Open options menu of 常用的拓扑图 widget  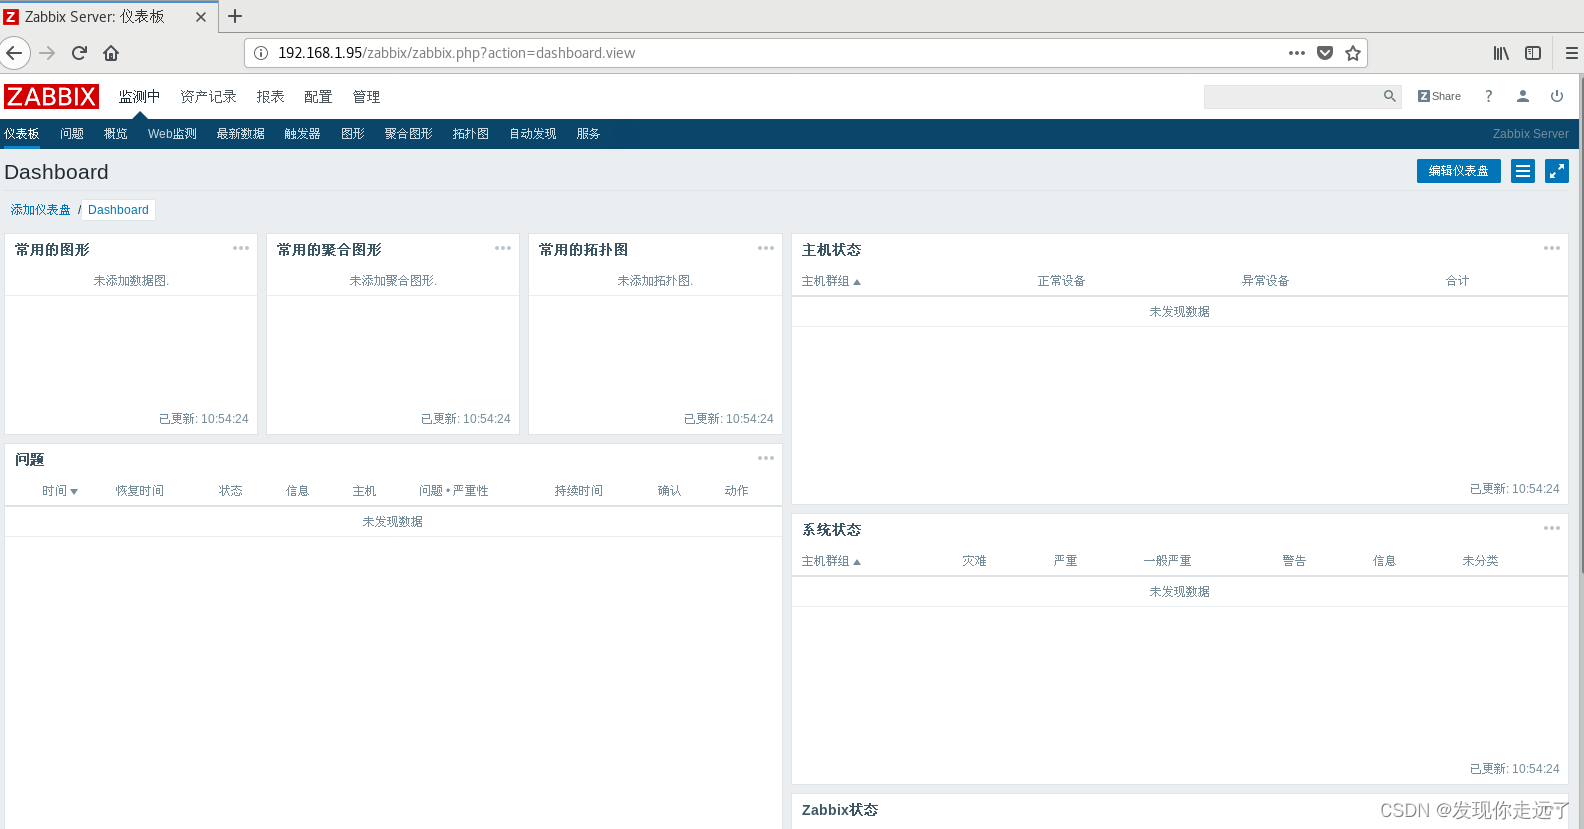tap(766, 248)
